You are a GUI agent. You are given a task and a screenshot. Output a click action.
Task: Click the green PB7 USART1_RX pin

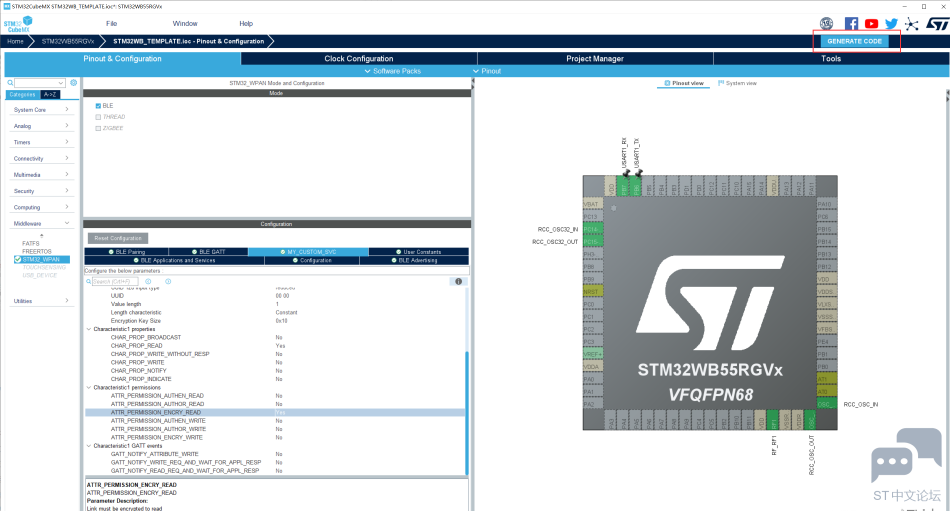pos(624,186)
